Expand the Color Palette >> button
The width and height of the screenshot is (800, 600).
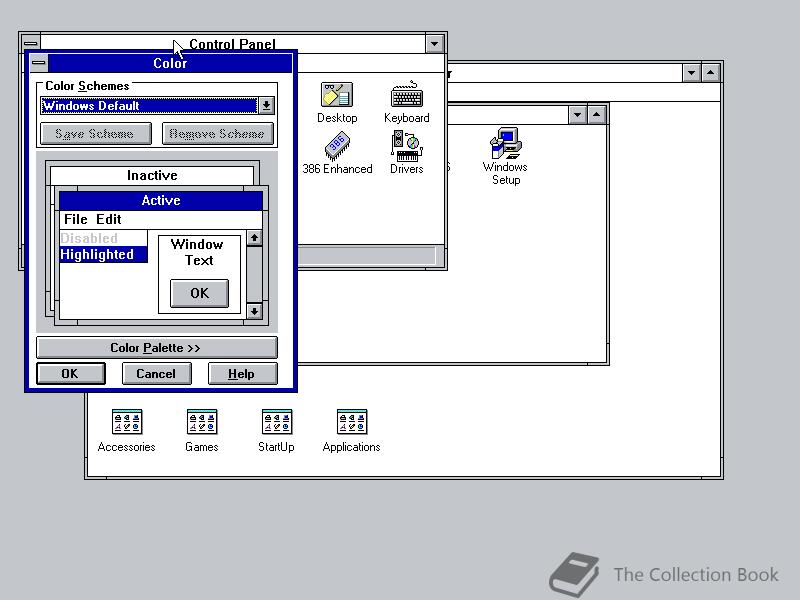tap(157, 347)
